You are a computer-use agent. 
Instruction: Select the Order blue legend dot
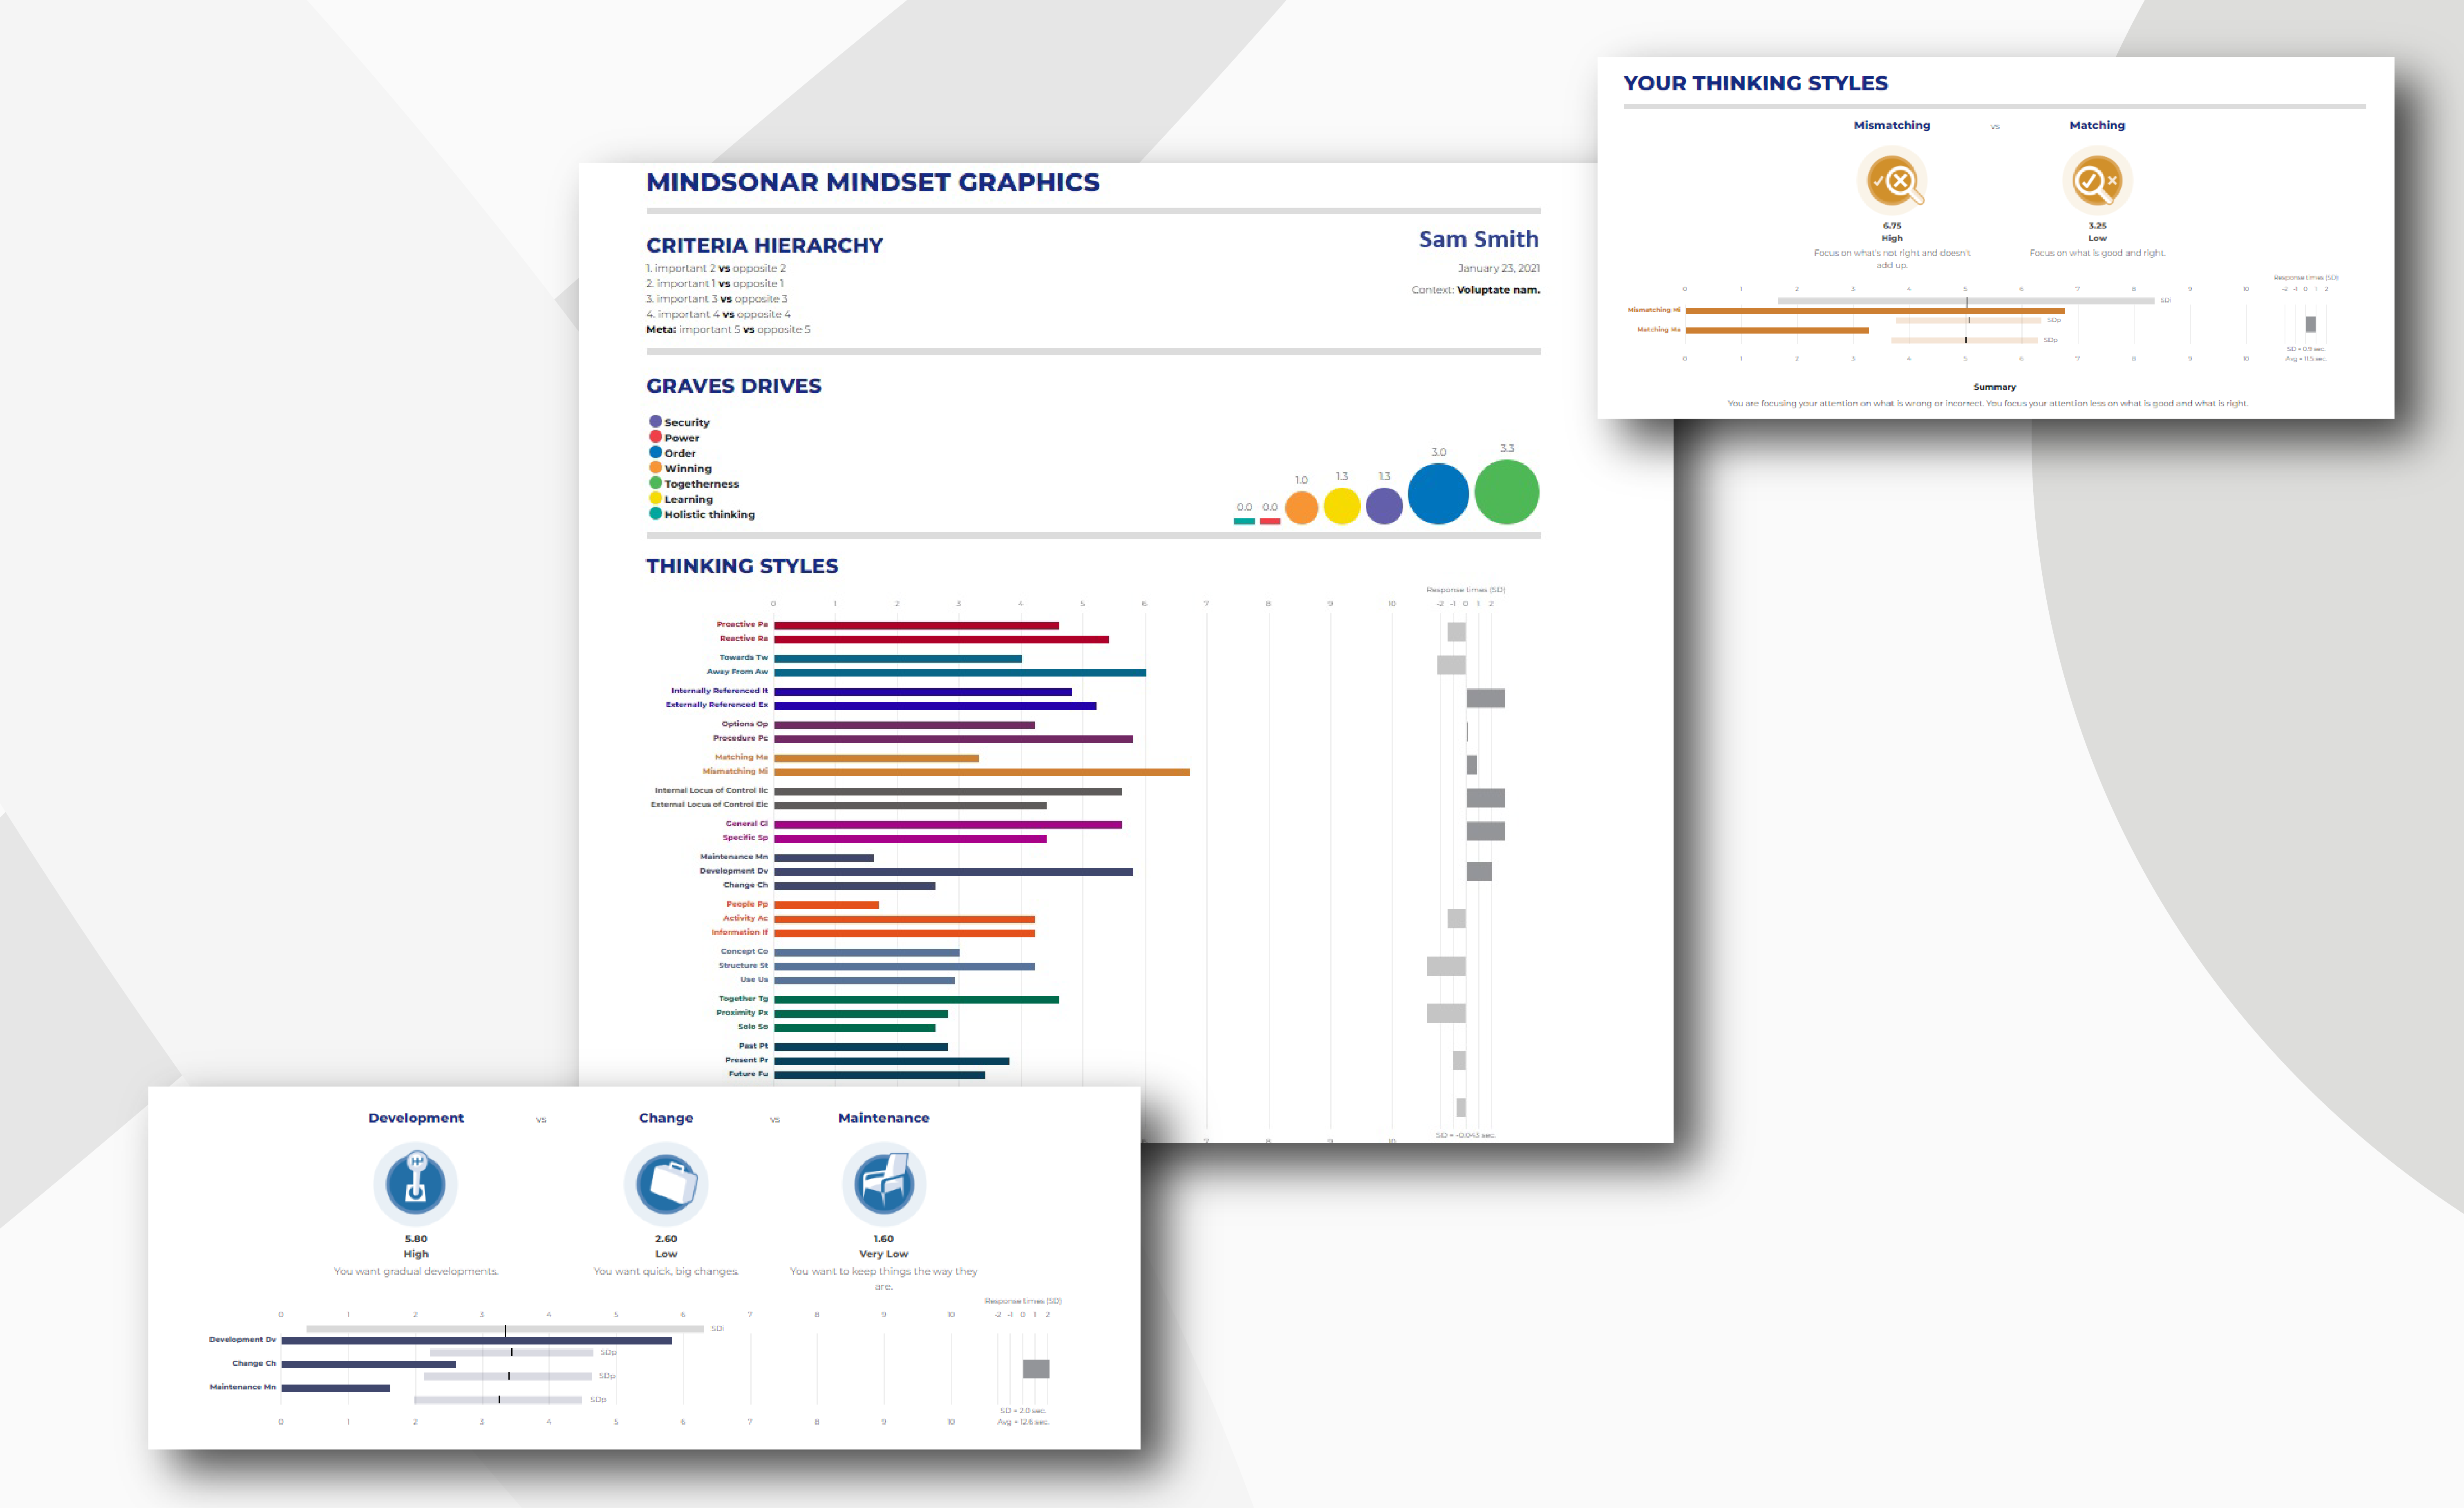(656, 452)
